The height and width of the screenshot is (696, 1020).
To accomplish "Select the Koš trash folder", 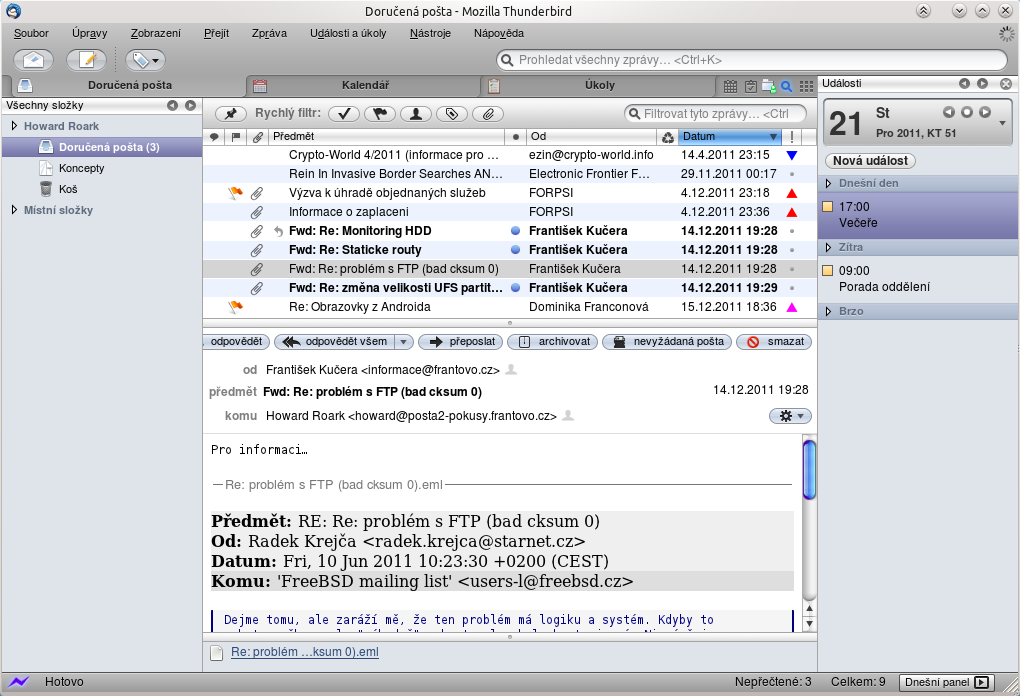I will (x=67, y=189).
